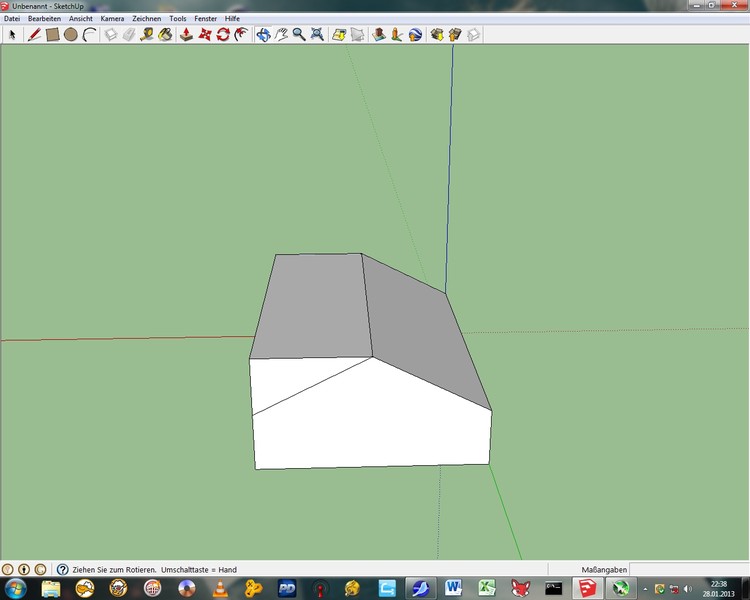Select the Tape Measure tool
This screenshot has height=600, width=750.
tap(147, 34)
